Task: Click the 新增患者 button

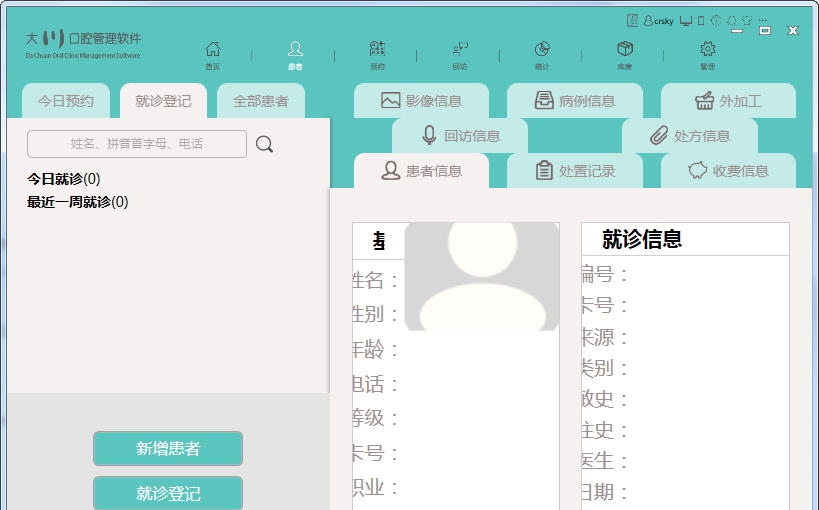Action: click(x=168, y=449)
